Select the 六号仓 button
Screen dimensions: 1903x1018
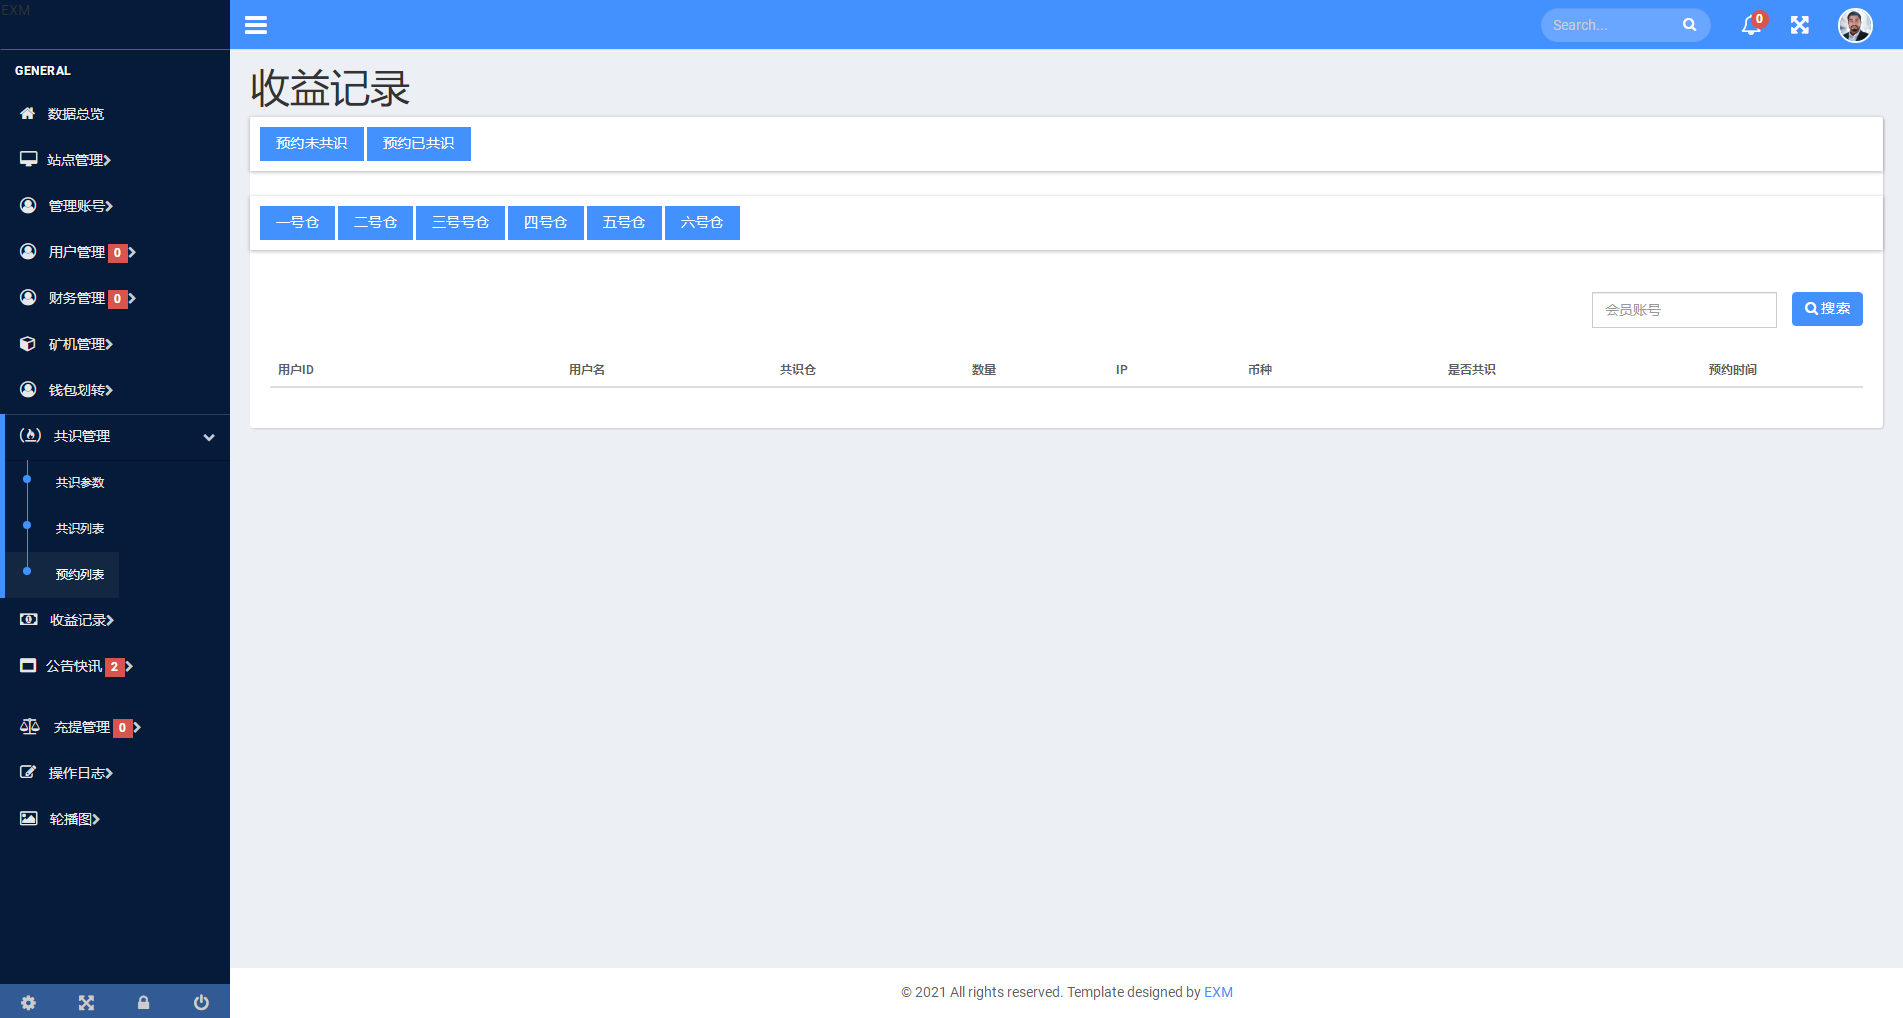702,223
